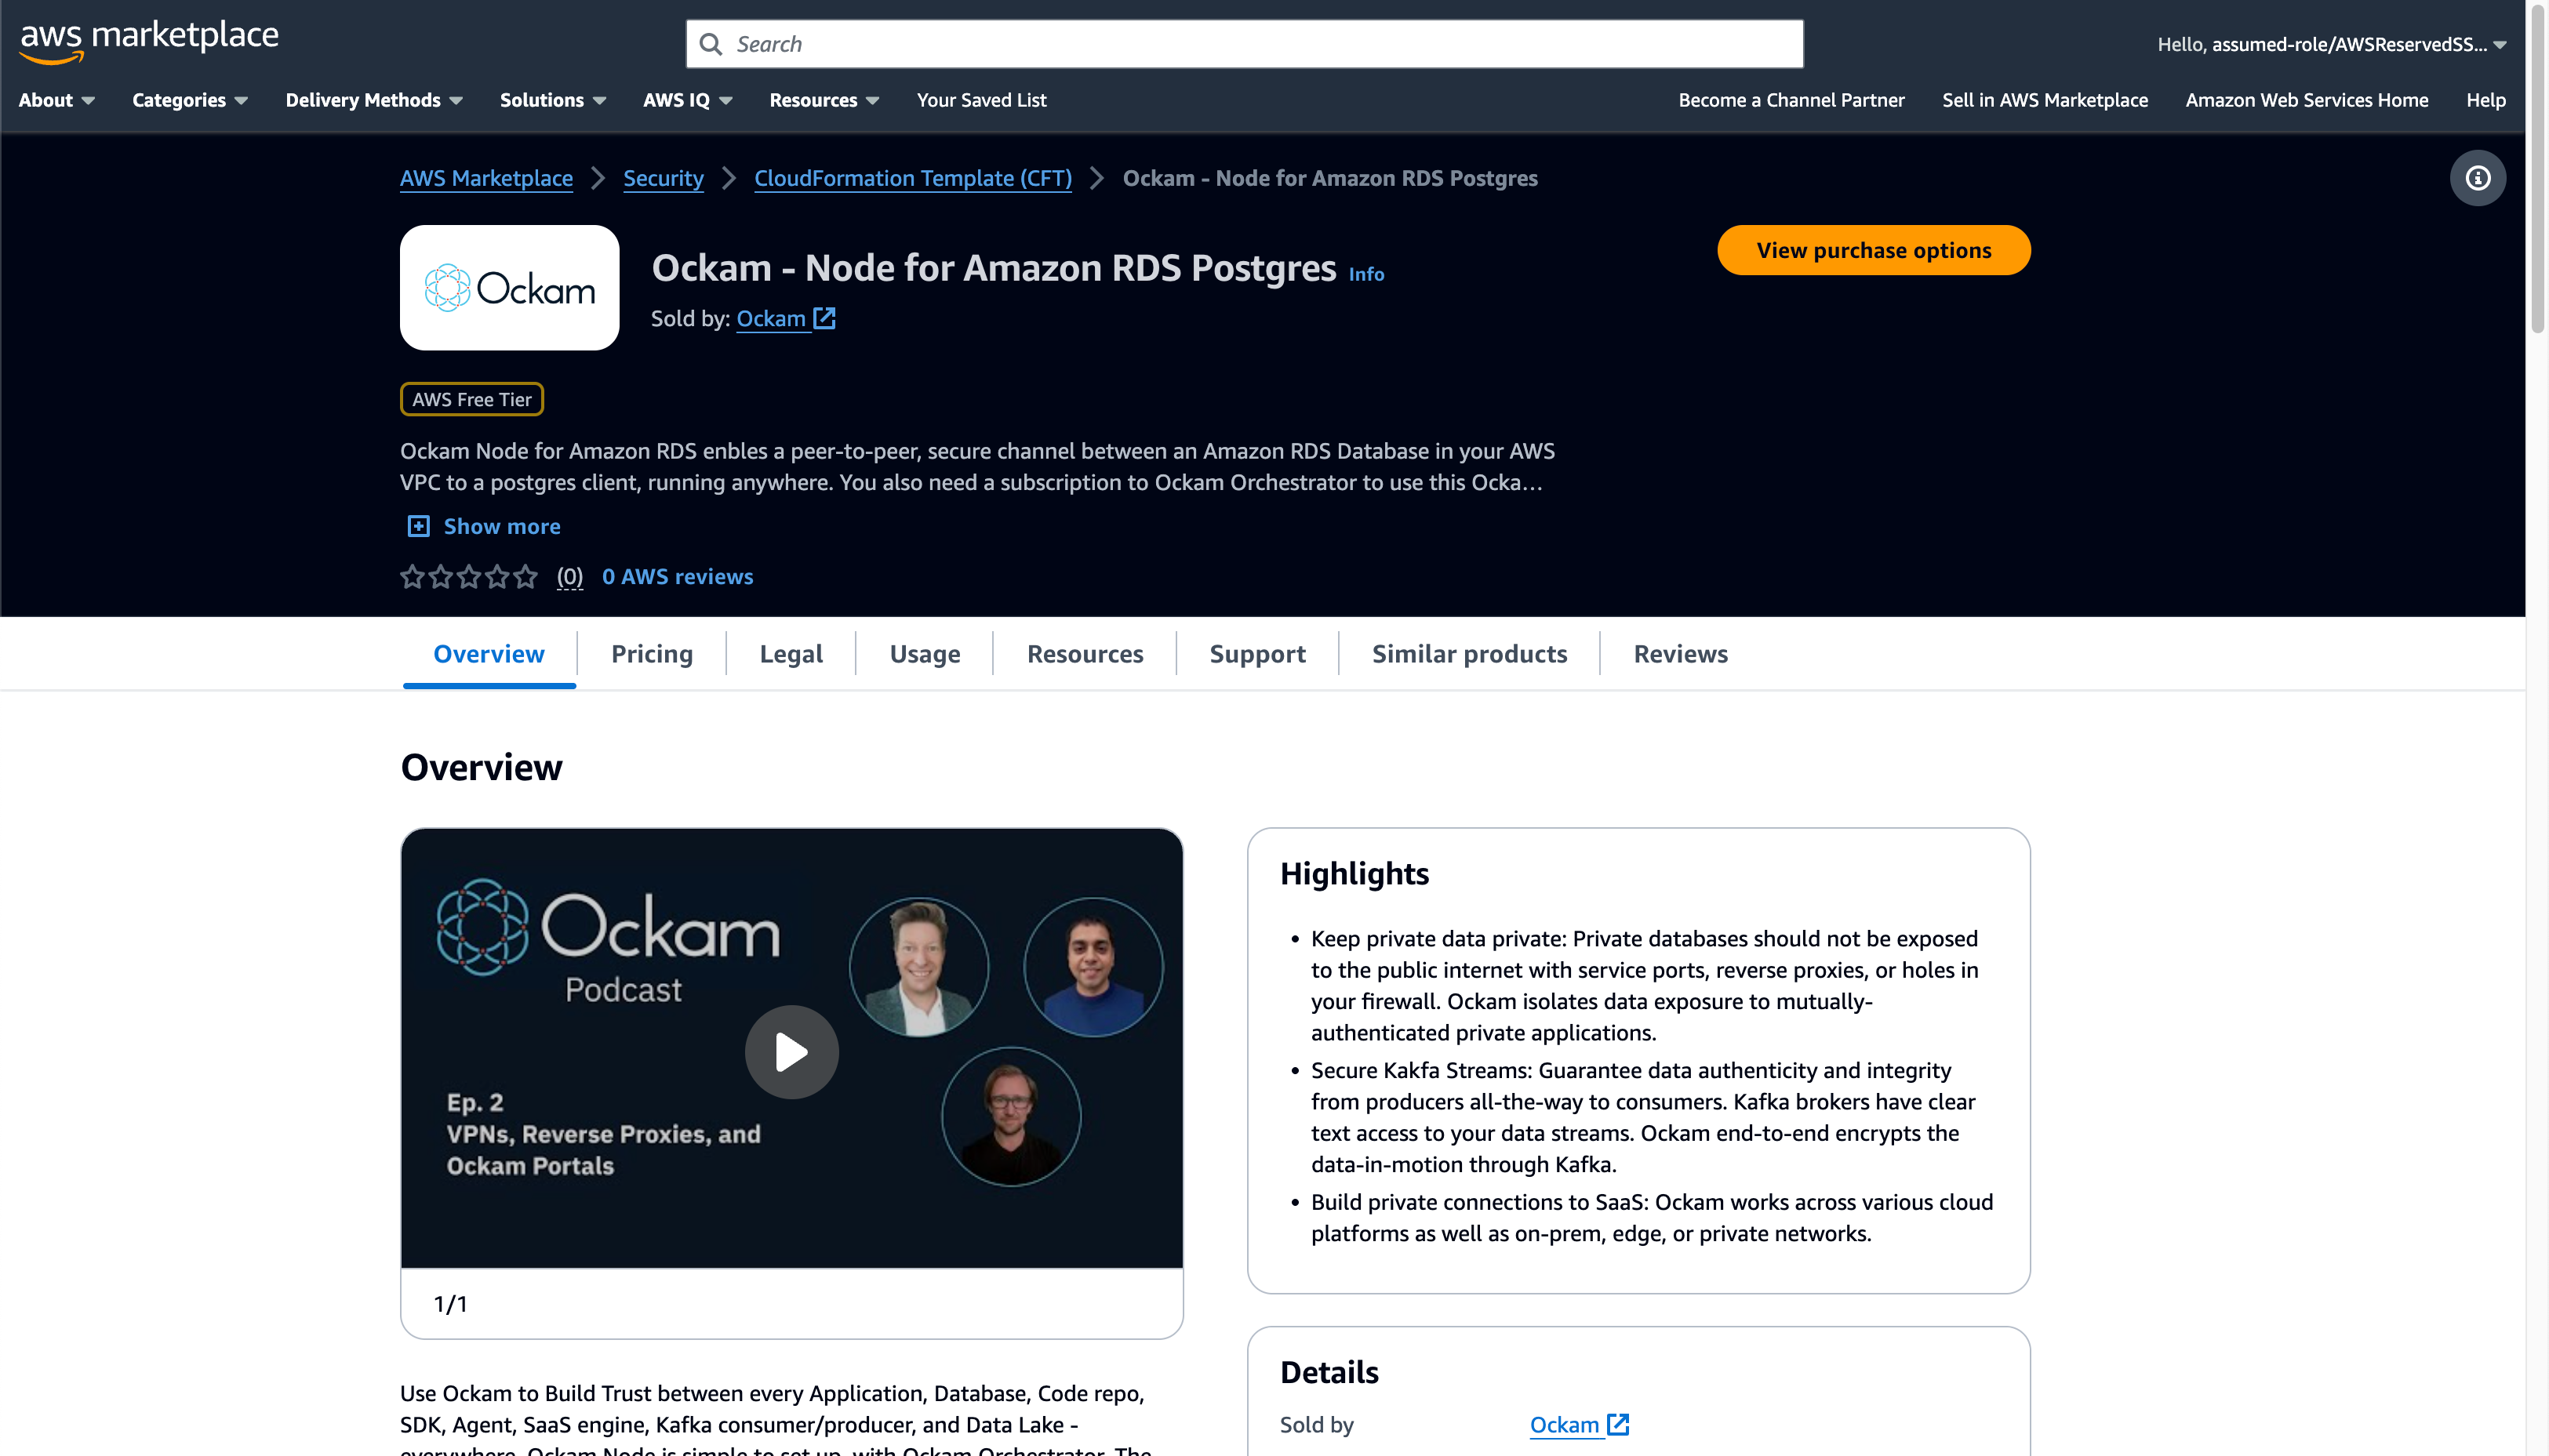
Task: Click the AWS Marketplace home icon
Action: (149, 38)
